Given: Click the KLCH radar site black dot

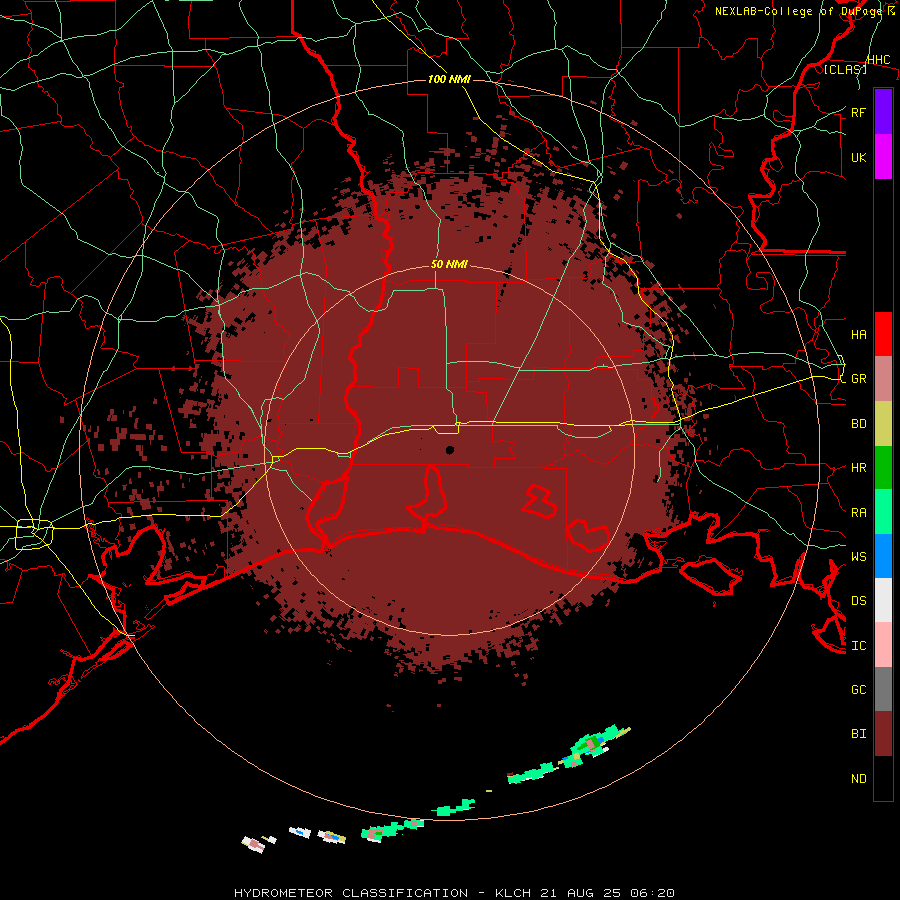Looking at the screenshot, I should (x=450, y=450).
